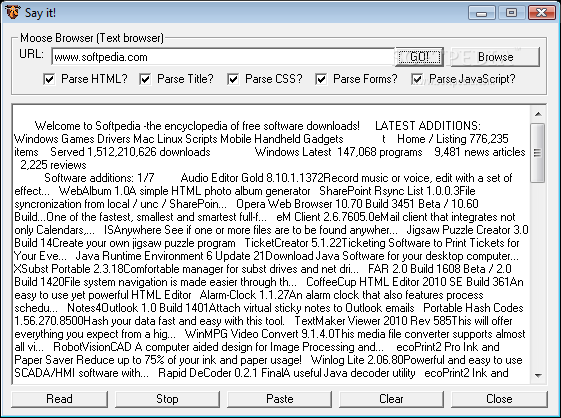The width and height of the screenshot is (561, 418).
Task: Click the text 'Rapid DeCoder 0.2.1'
Action: (208, 373)
